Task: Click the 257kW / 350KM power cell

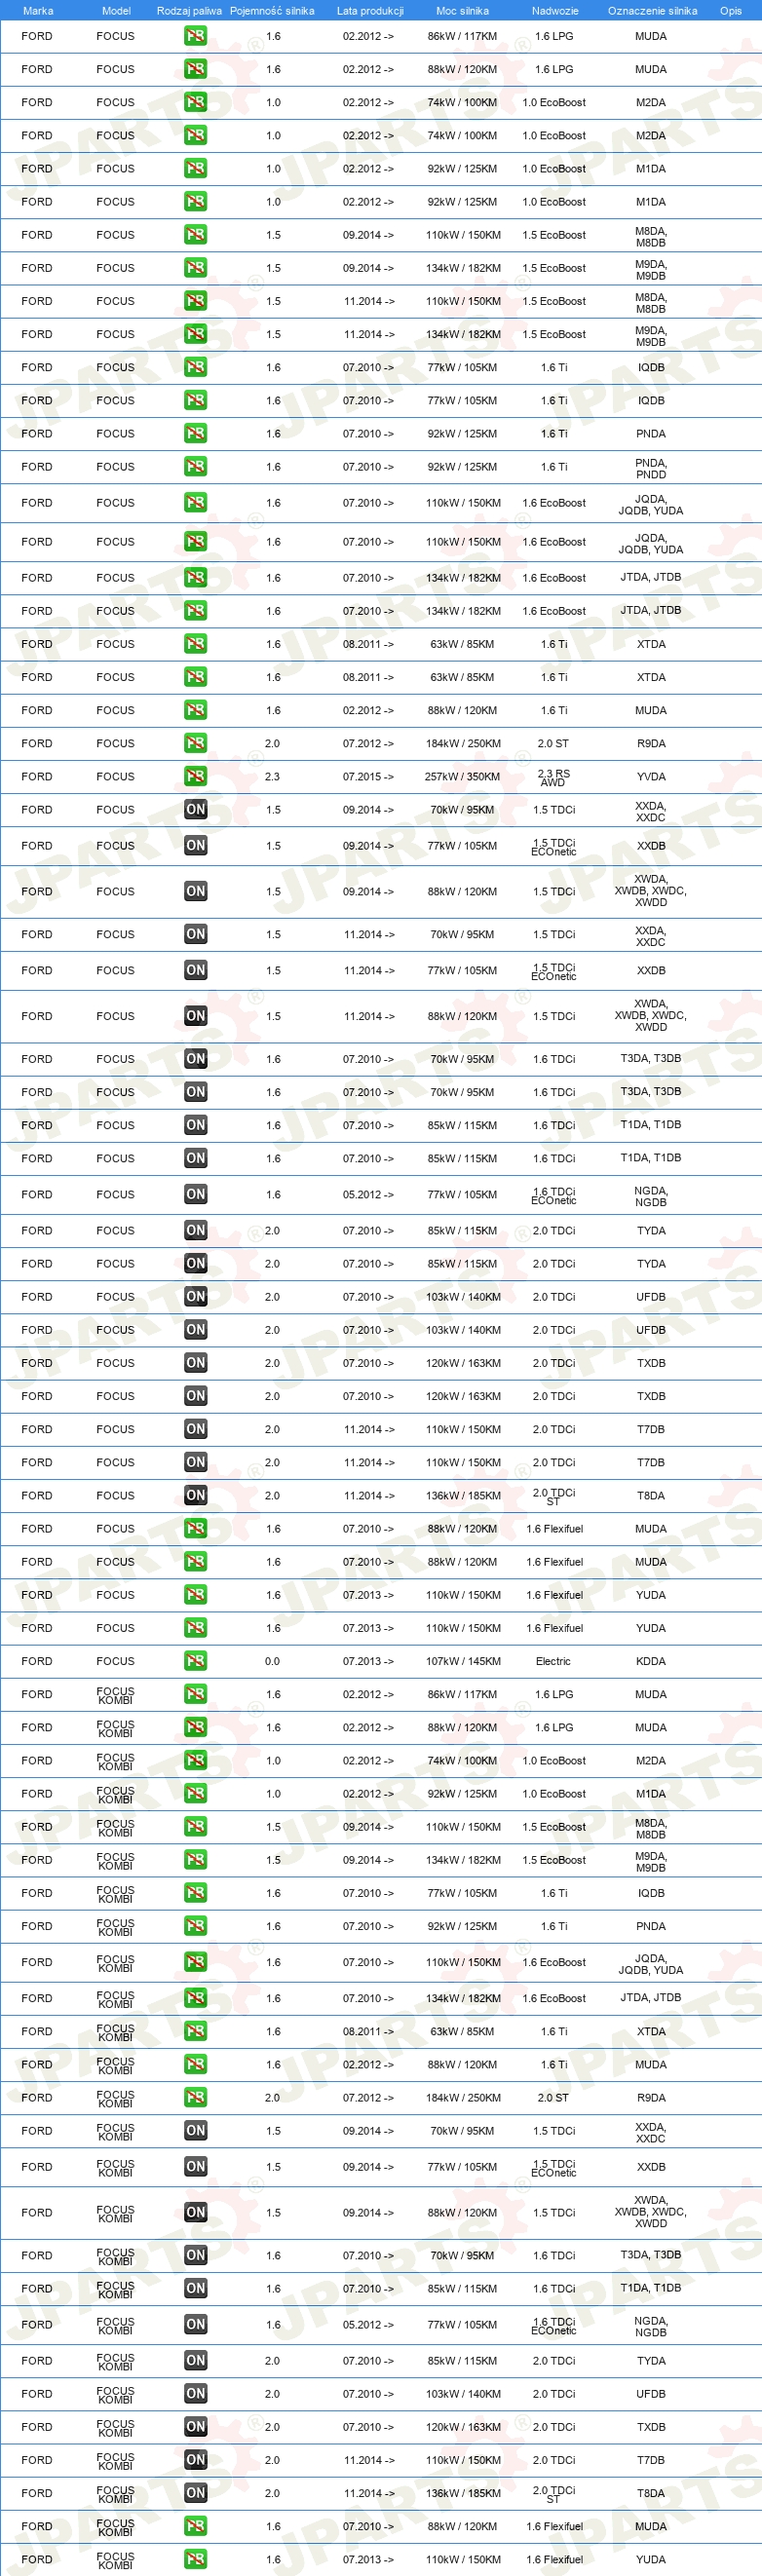Action: click(462, 777)
